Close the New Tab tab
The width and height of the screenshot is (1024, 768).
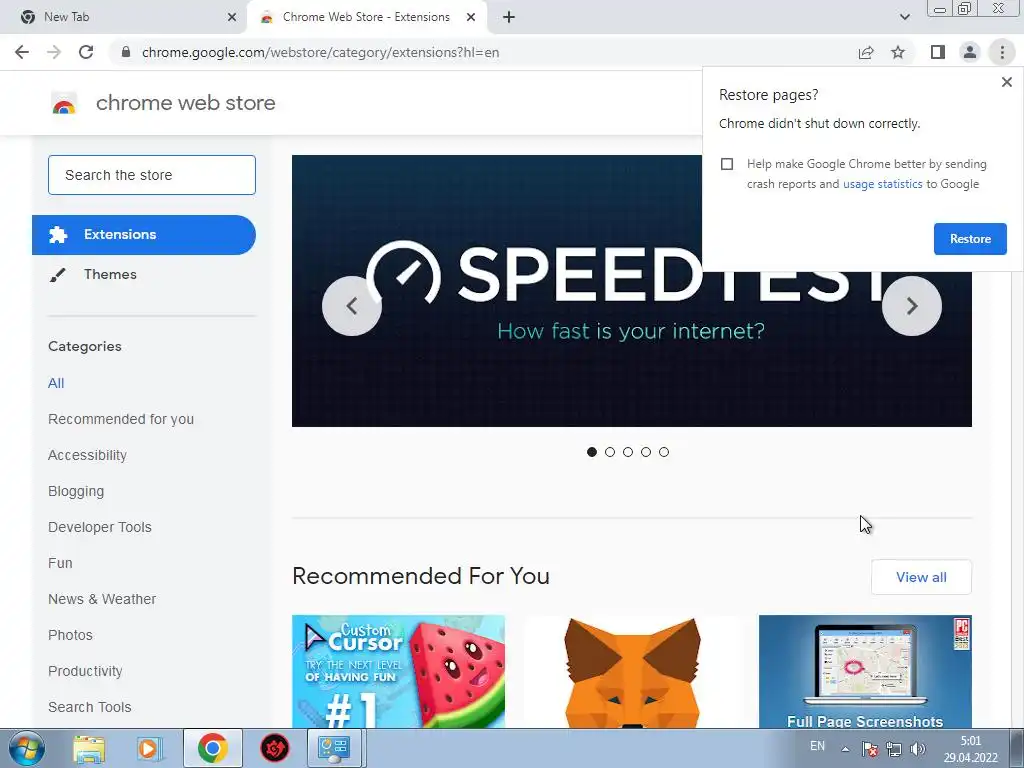tap(232, 17)
